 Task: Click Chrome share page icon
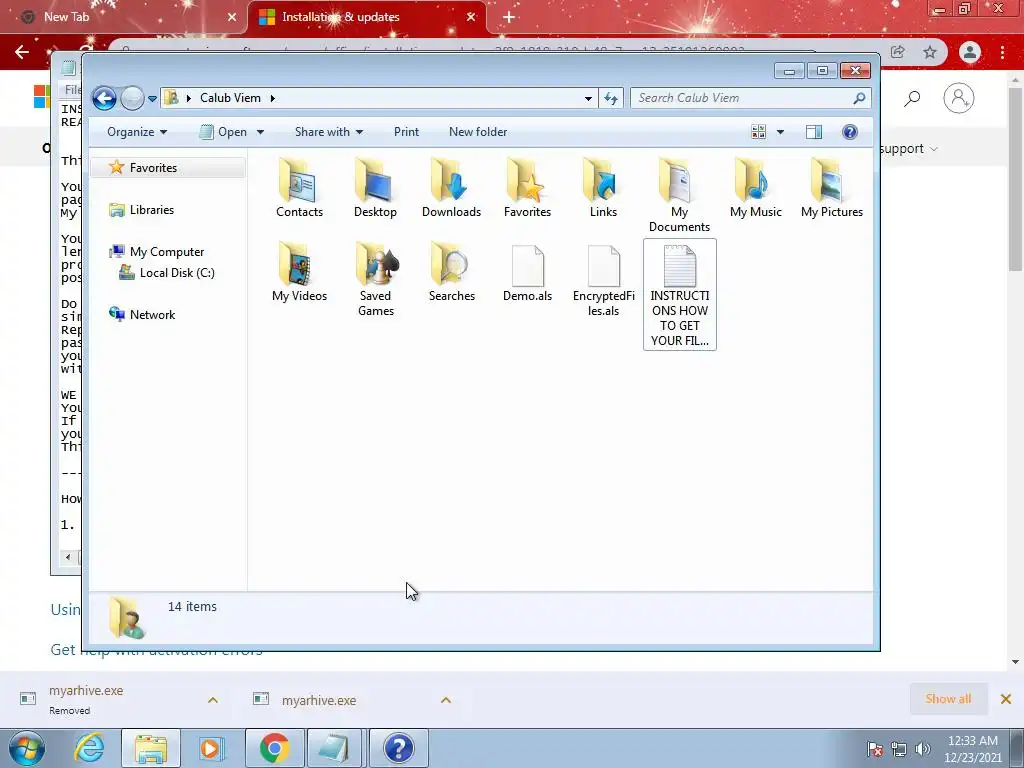pyautogui.click(x=897, y=52)
